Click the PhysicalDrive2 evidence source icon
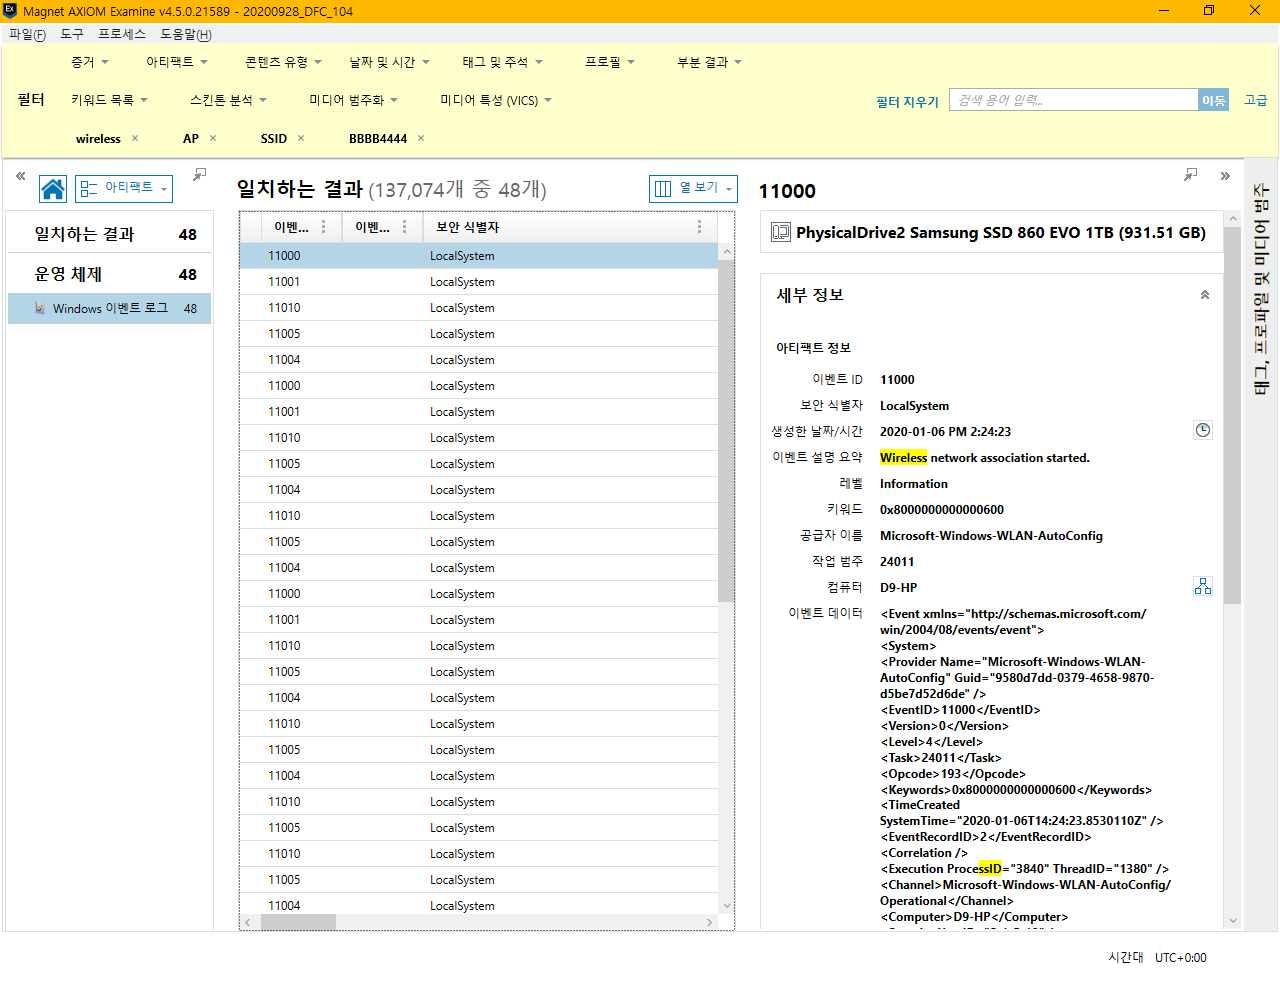 780,233
